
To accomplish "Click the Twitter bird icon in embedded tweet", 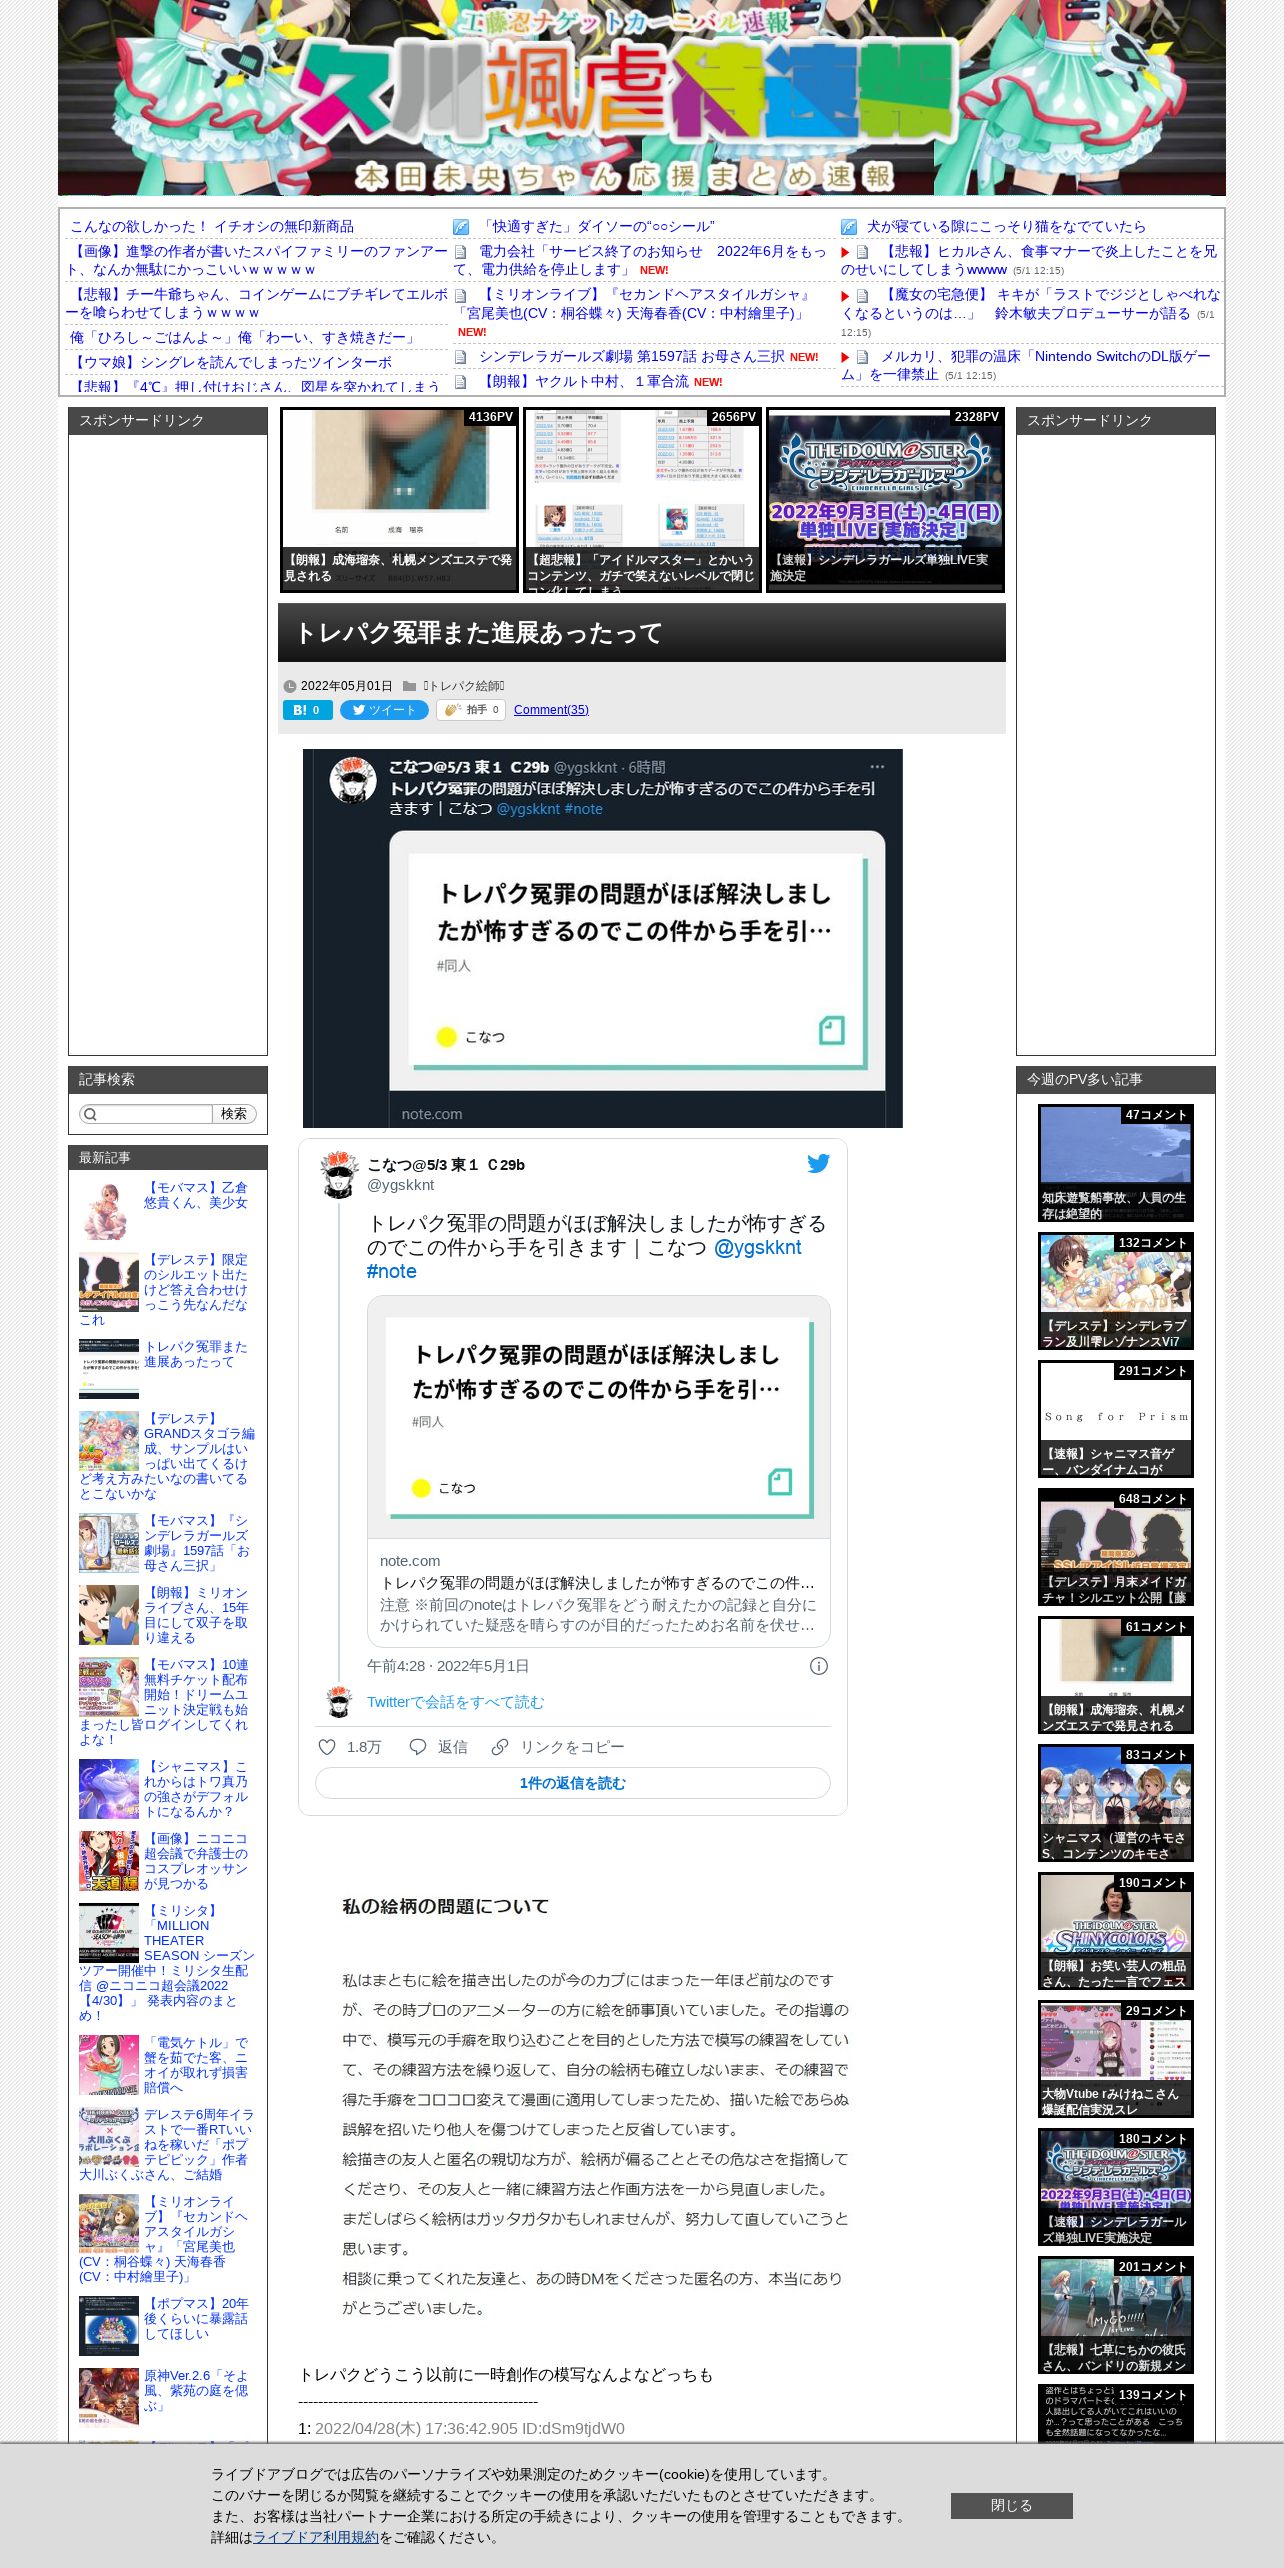I will 818,1164.
